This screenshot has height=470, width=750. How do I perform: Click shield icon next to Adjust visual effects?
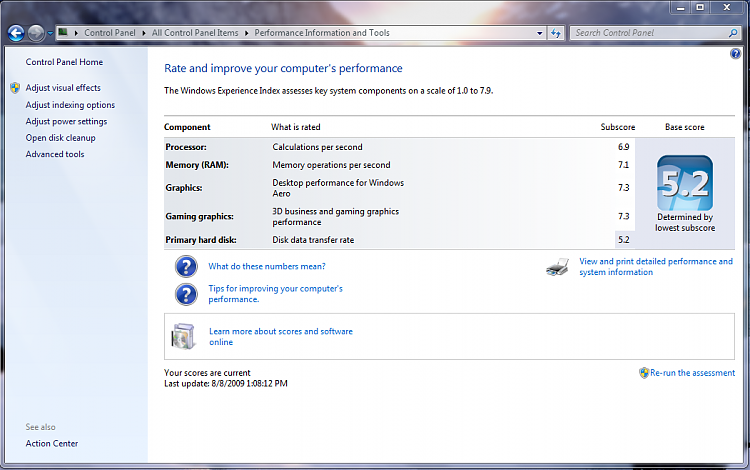click(15, 88)
